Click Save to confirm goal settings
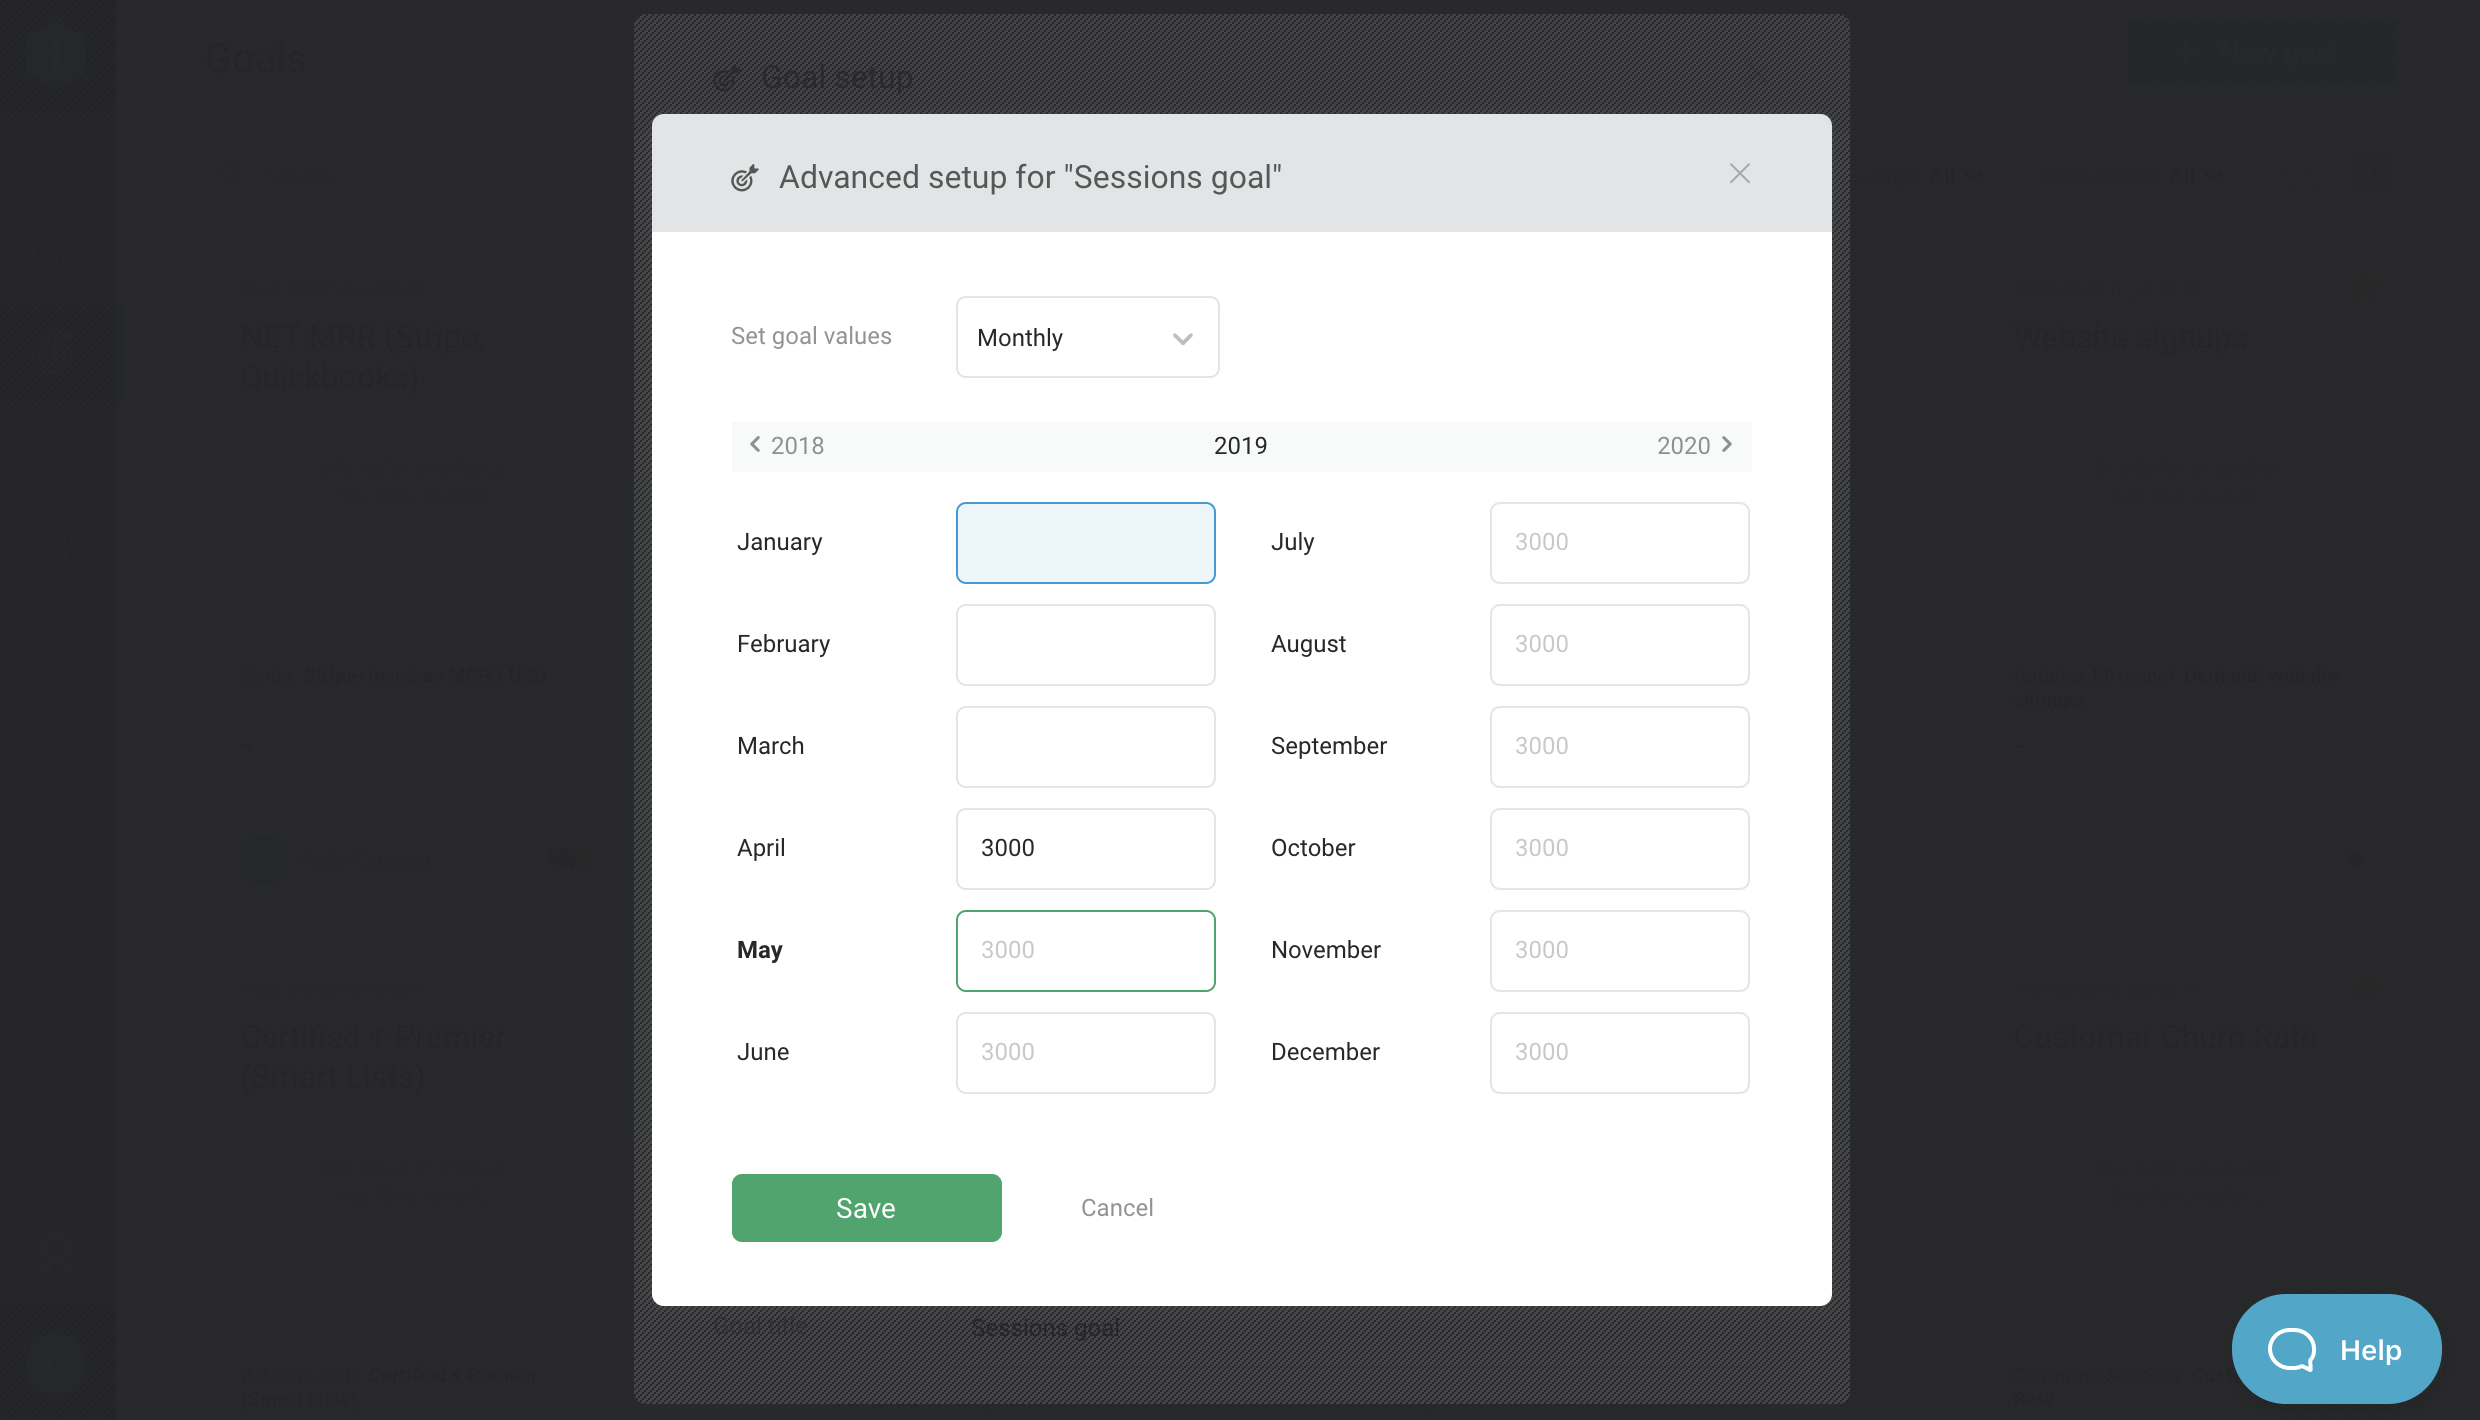The height and width of the screenshot is (1420, 2480). 865,1207
